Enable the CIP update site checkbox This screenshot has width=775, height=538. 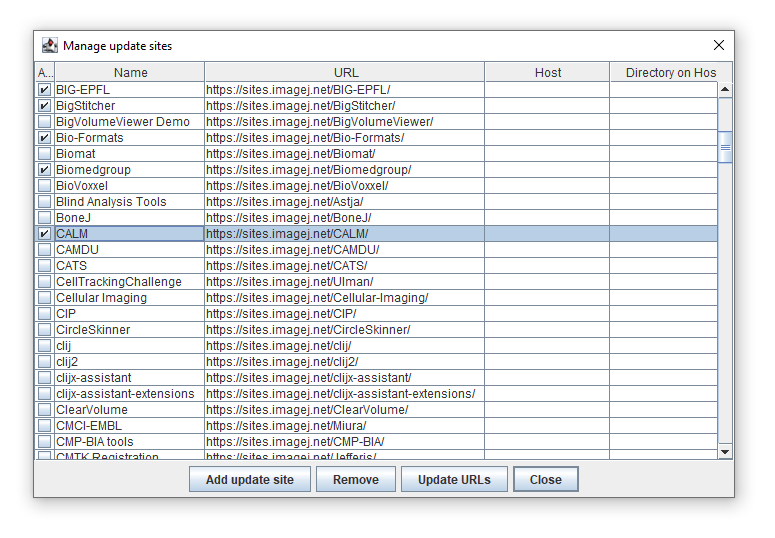point(44,314)
